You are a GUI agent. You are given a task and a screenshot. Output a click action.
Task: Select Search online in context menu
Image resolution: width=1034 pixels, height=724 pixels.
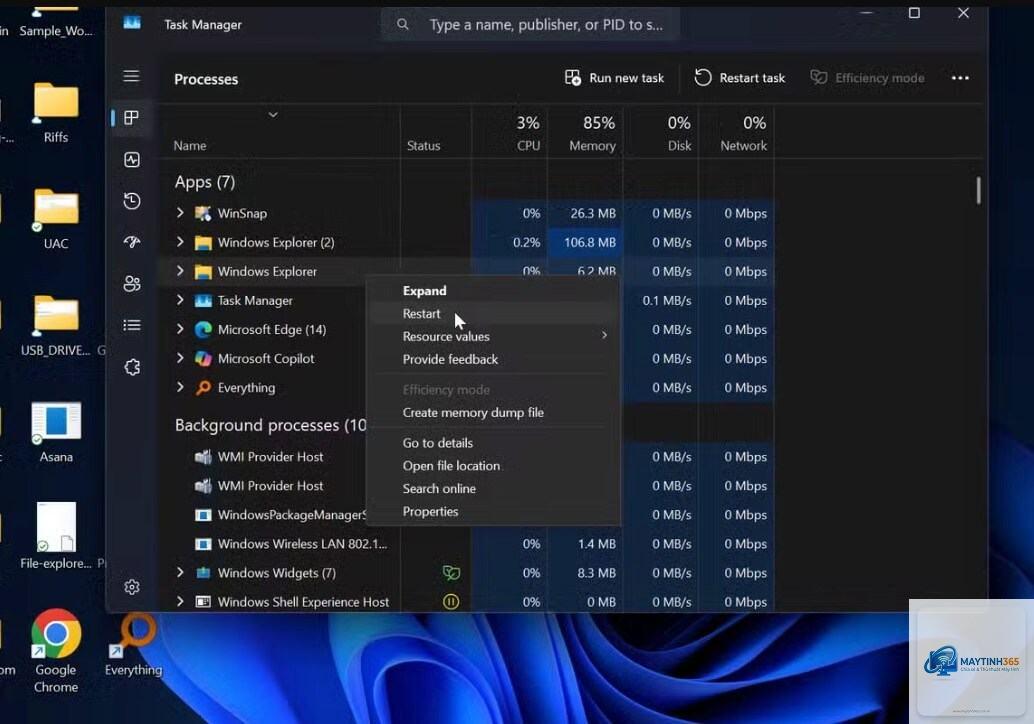pyautogui.click(x=492, y=489)
